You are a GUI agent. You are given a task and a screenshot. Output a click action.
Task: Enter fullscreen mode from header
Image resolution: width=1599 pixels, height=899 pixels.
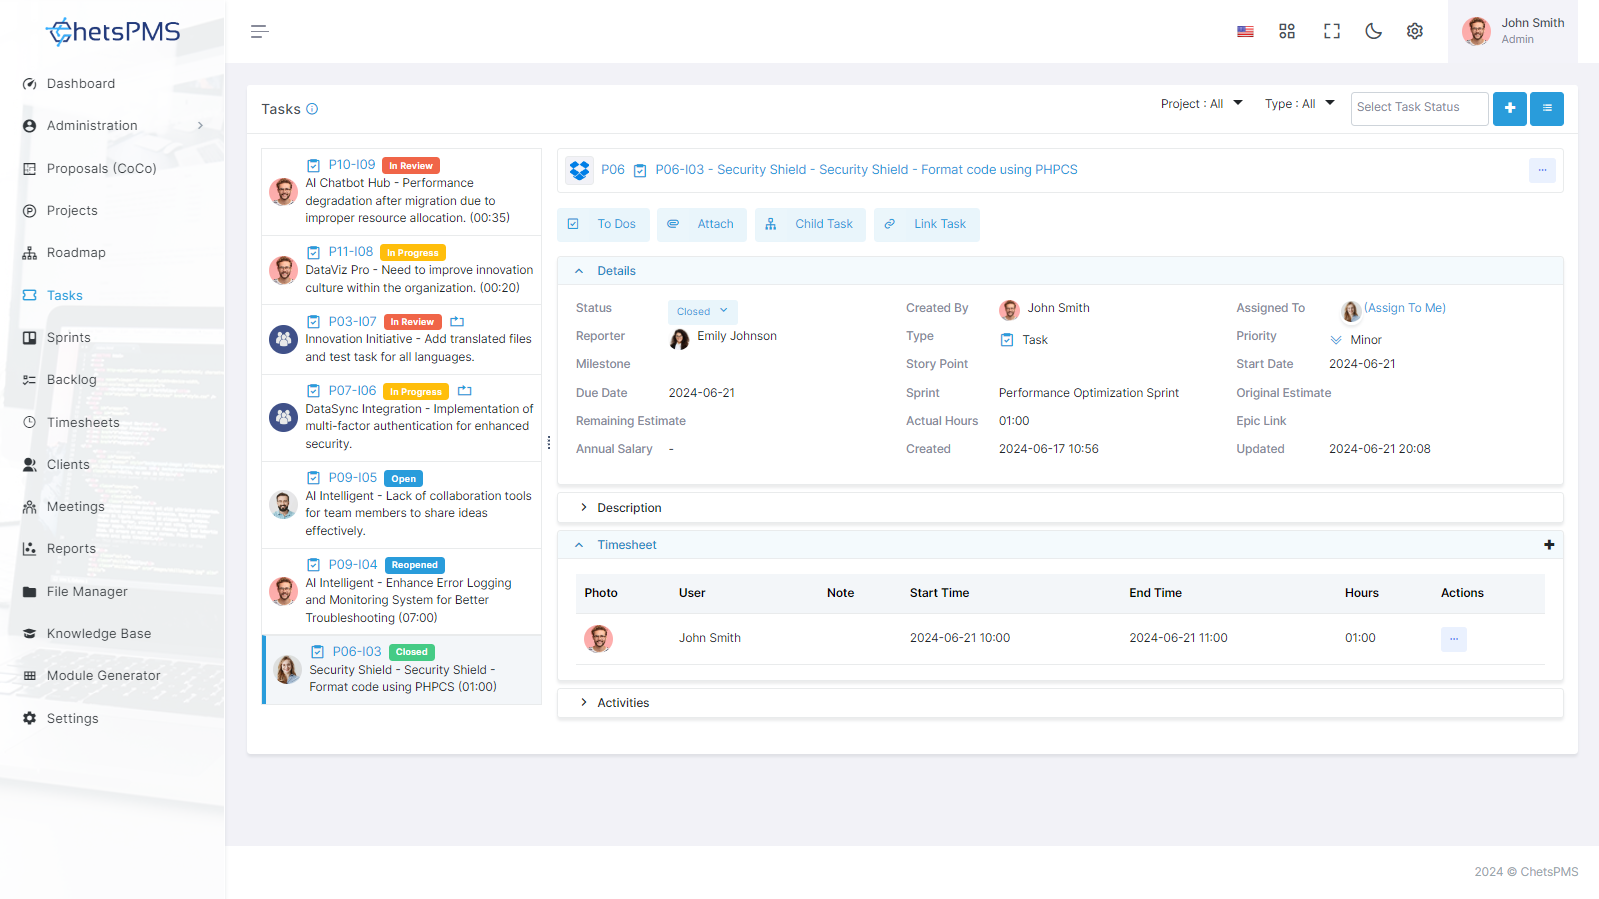click(1331, 31)
